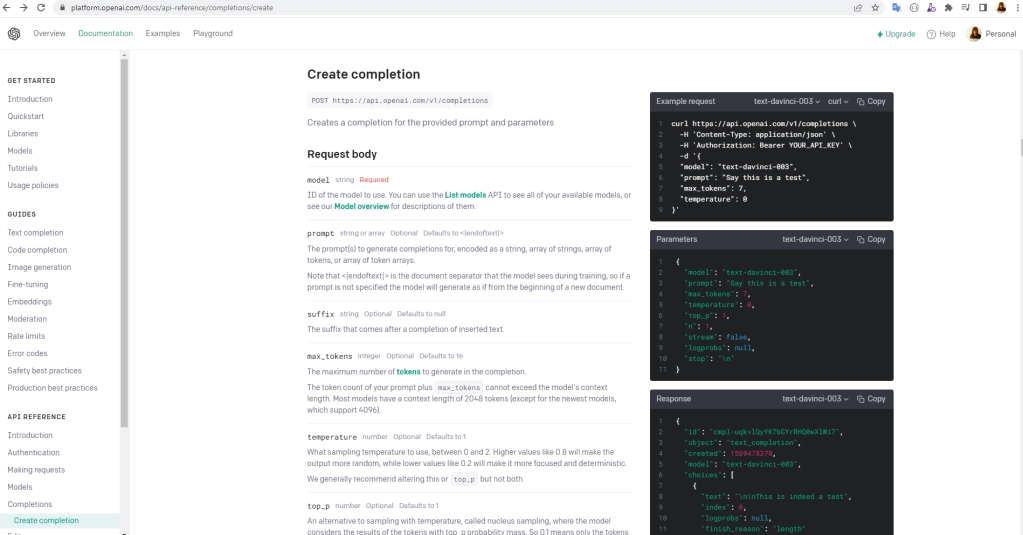
Task: Click the OpenAI logo icon
Action: click(14, 33)
